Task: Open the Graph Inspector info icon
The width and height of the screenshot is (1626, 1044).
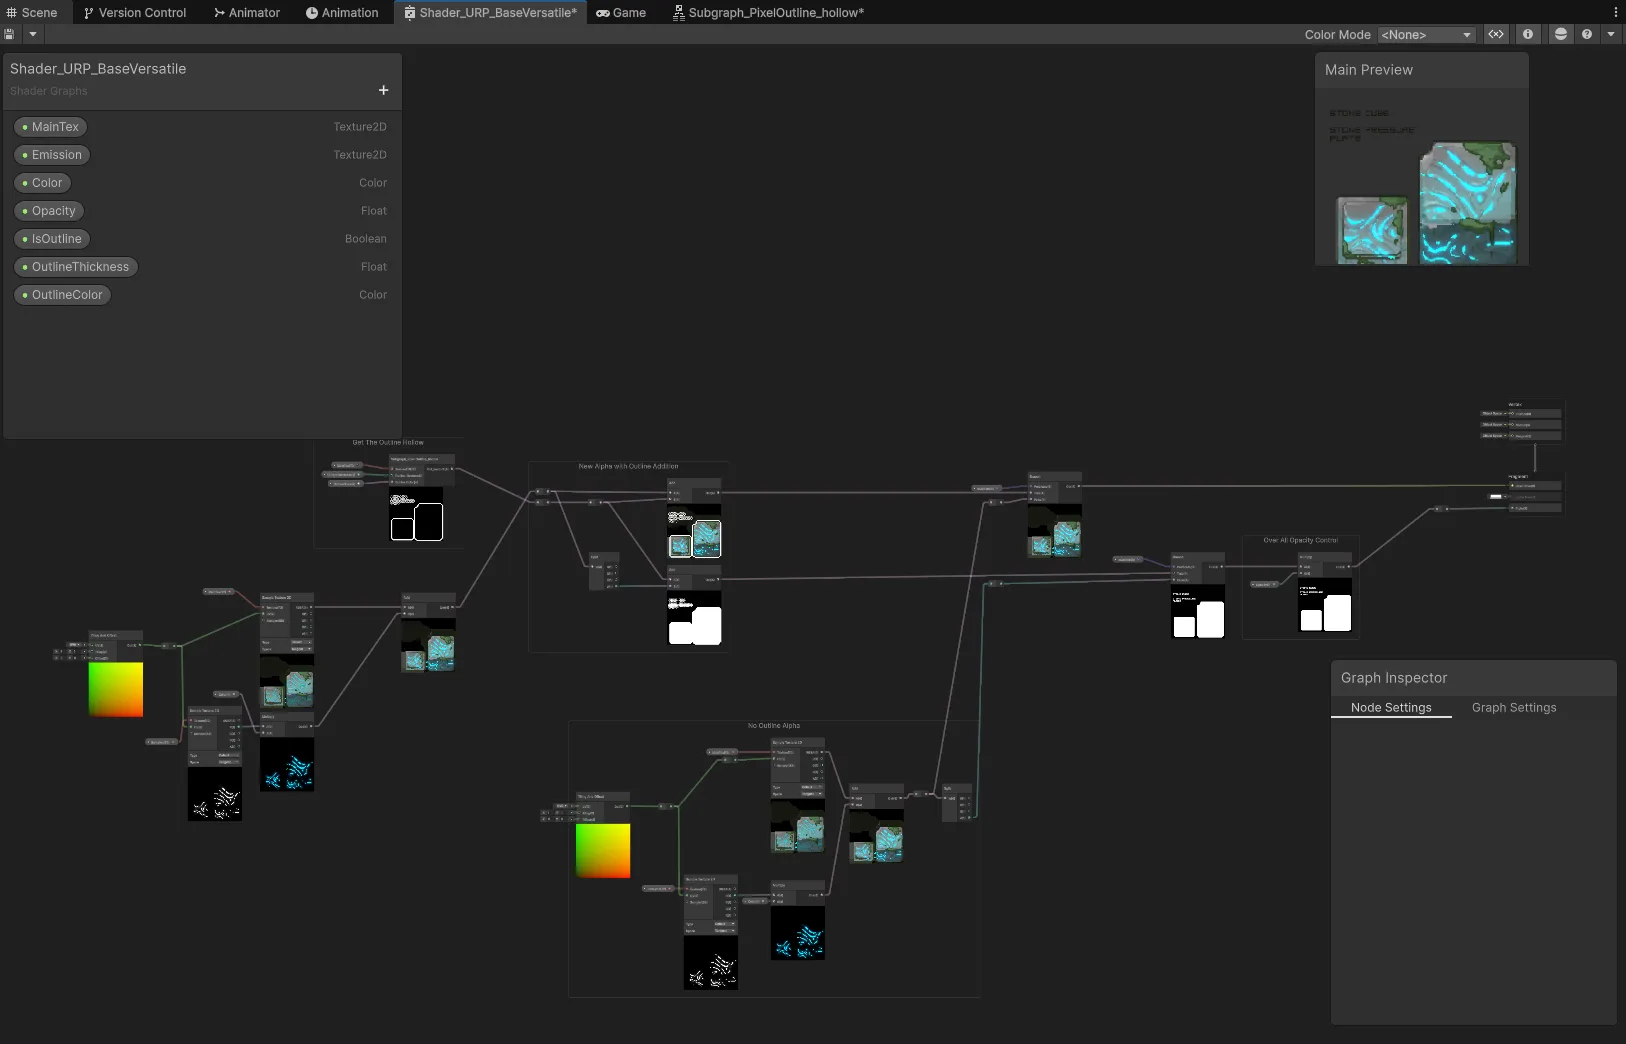Action: [x=1529, y=34]
